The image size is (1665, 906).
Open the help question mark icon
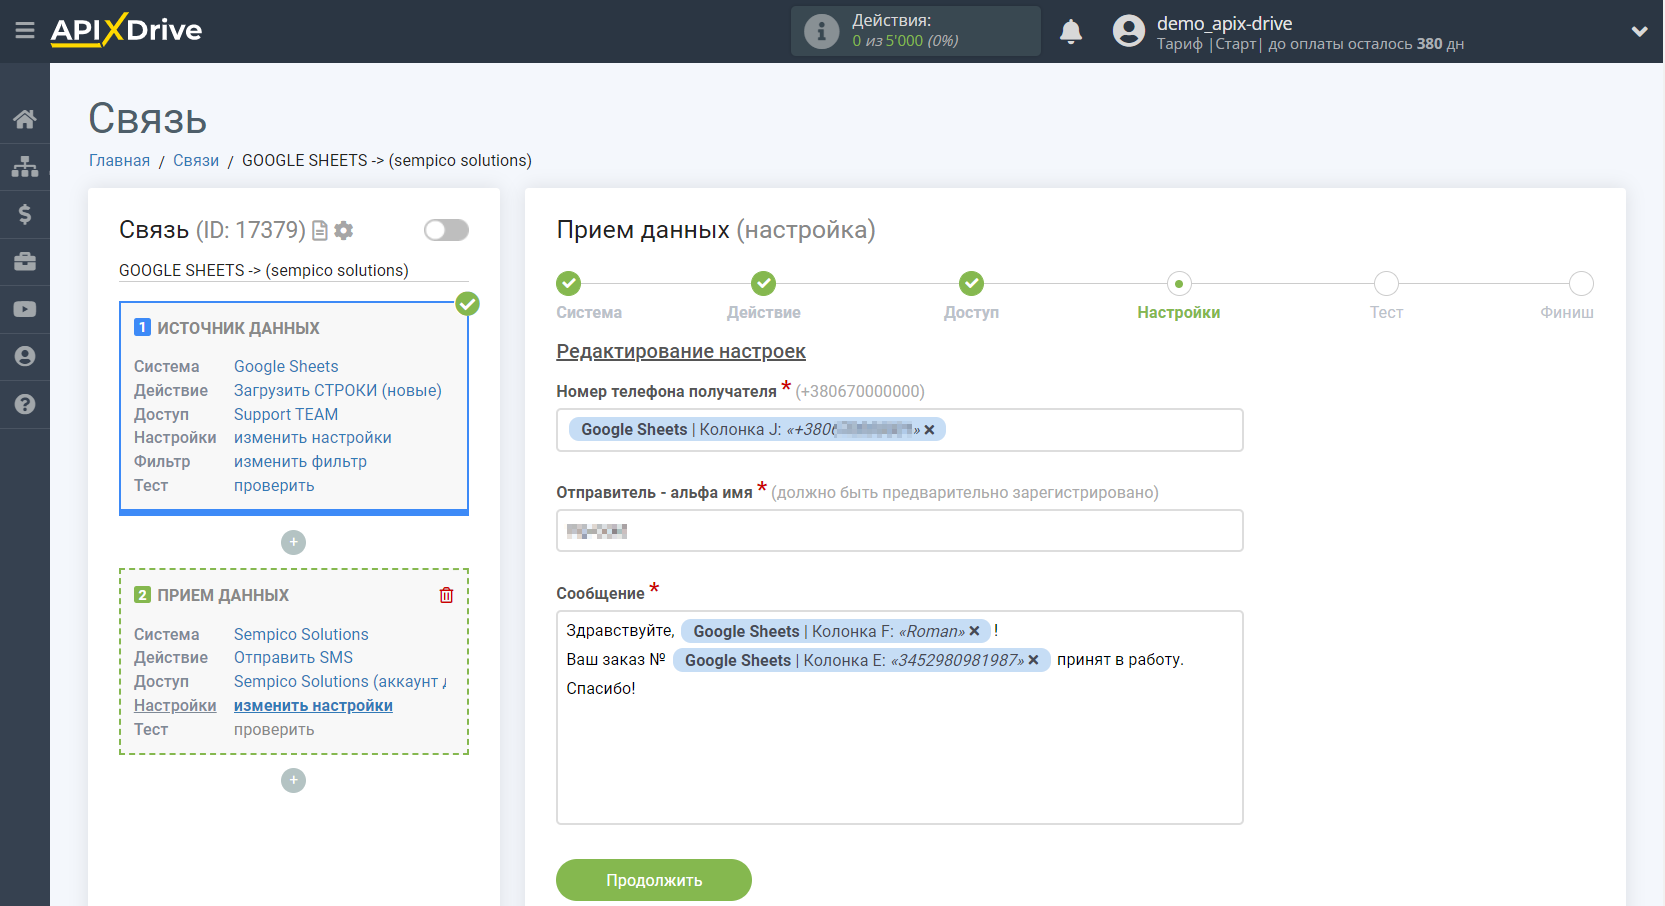[25, 404]
